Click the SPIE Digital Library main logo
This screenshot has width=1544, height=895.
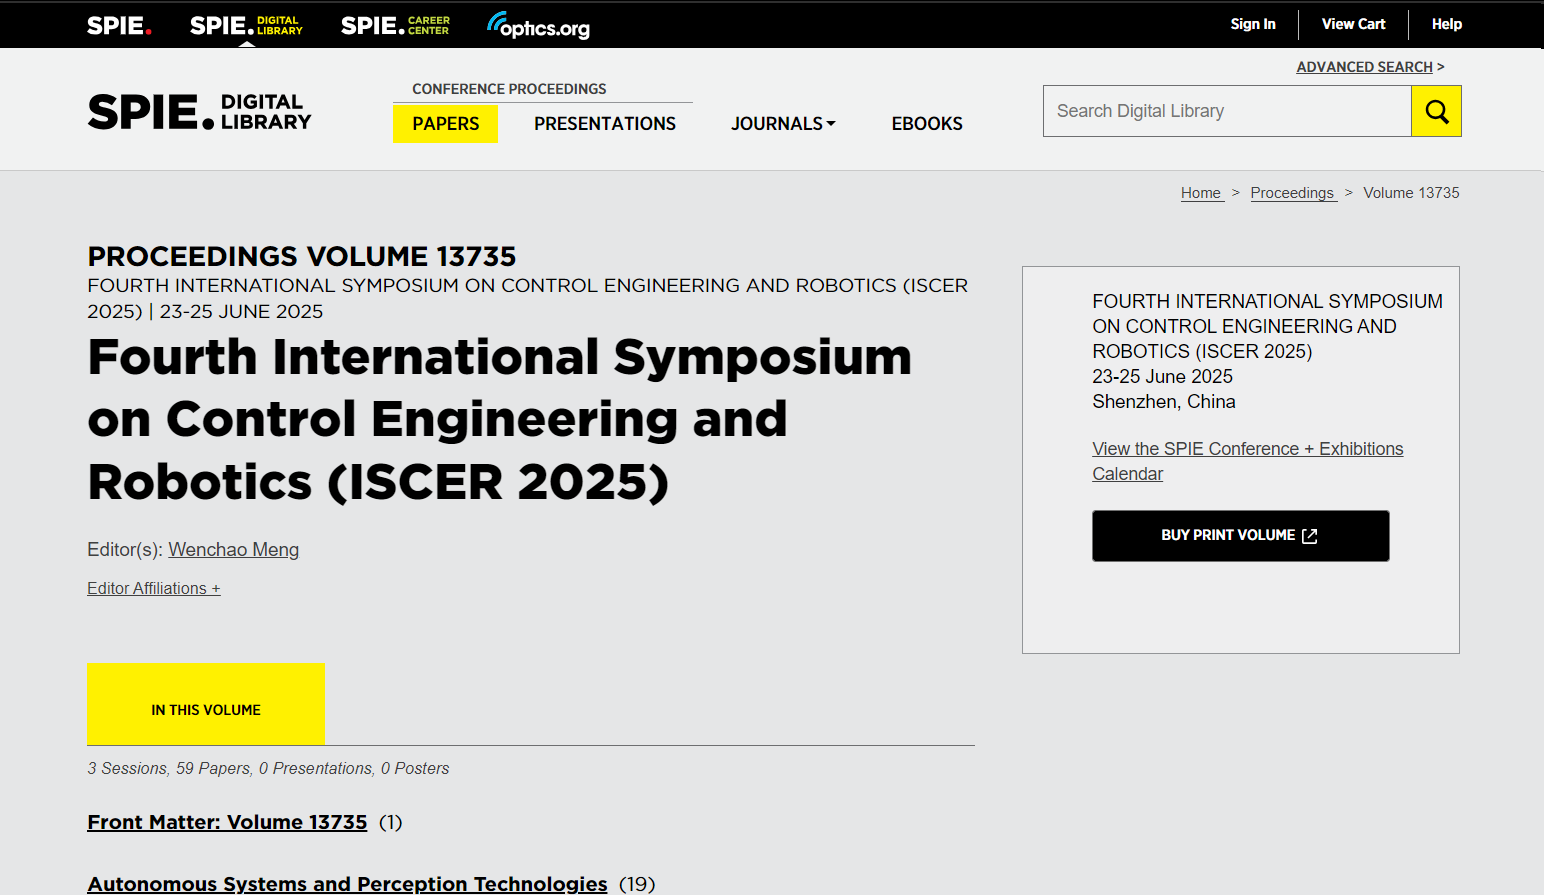199,112
